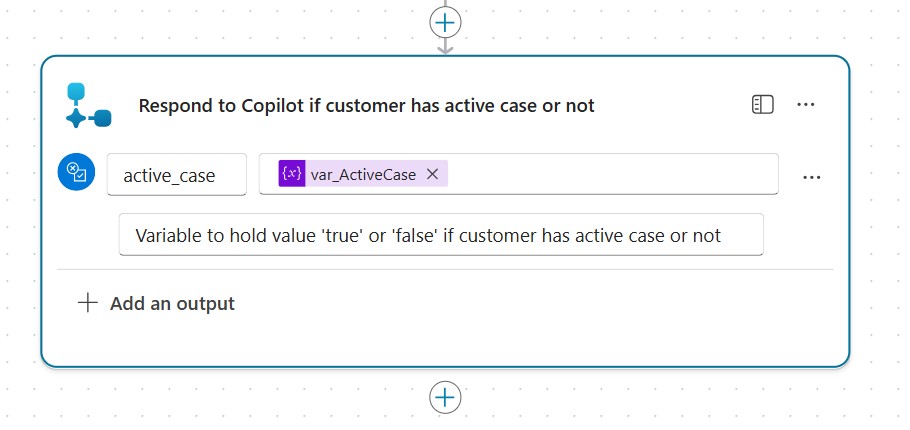
Task: Click the insert step plus button above the card
Action: click(445, 21)
